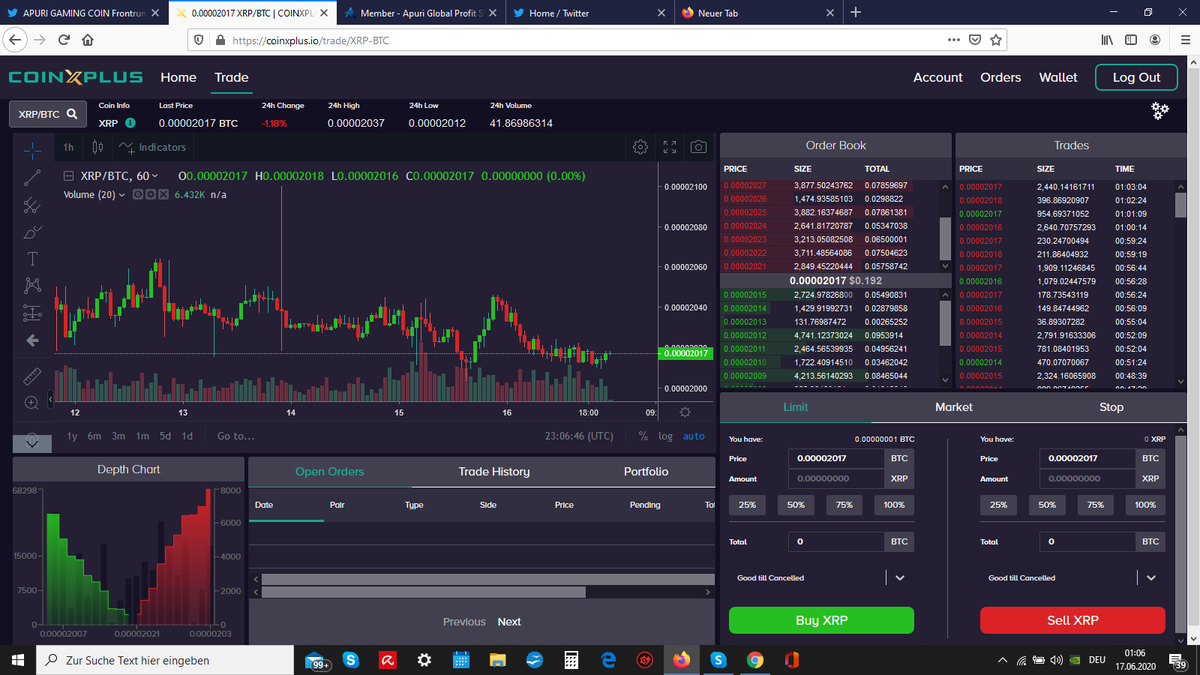Open the File Explorer taskbar icon
The height and width of the screenshot is (675, 1200).
click(498, 660)
